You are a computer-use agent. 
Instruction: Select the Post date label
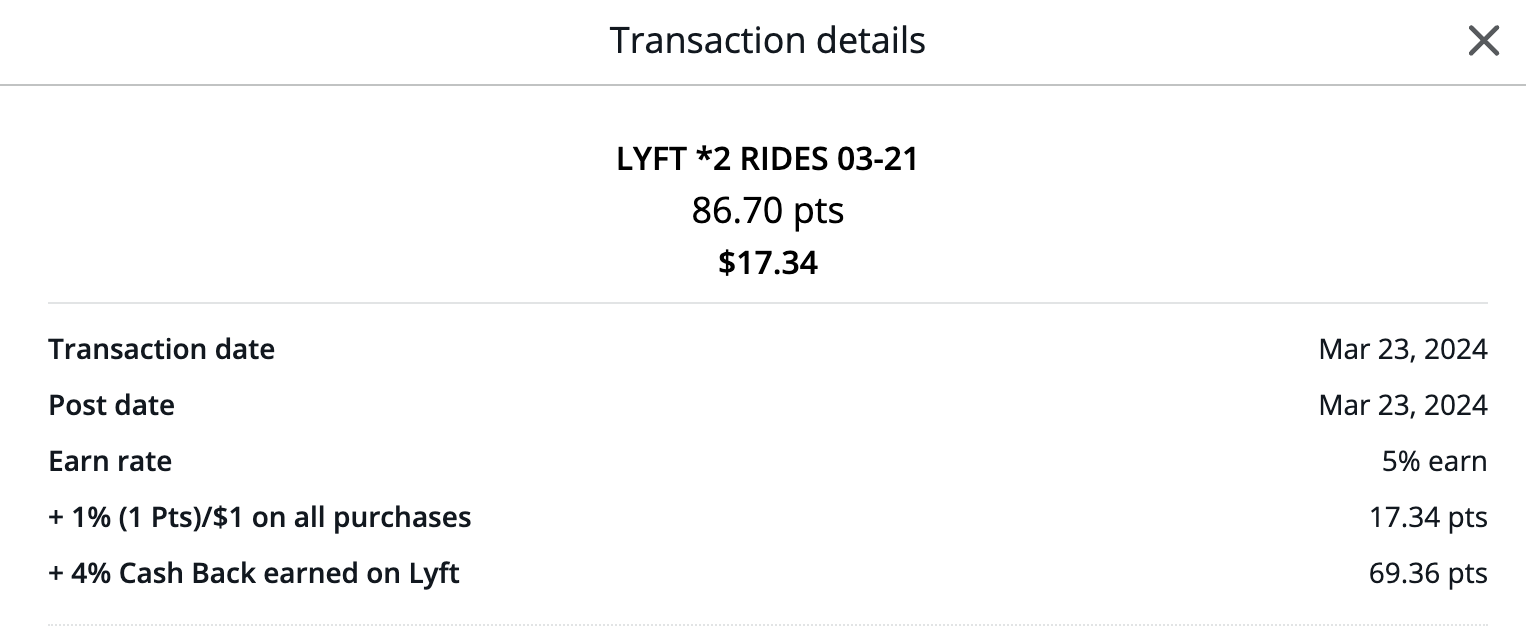(111, 405)
